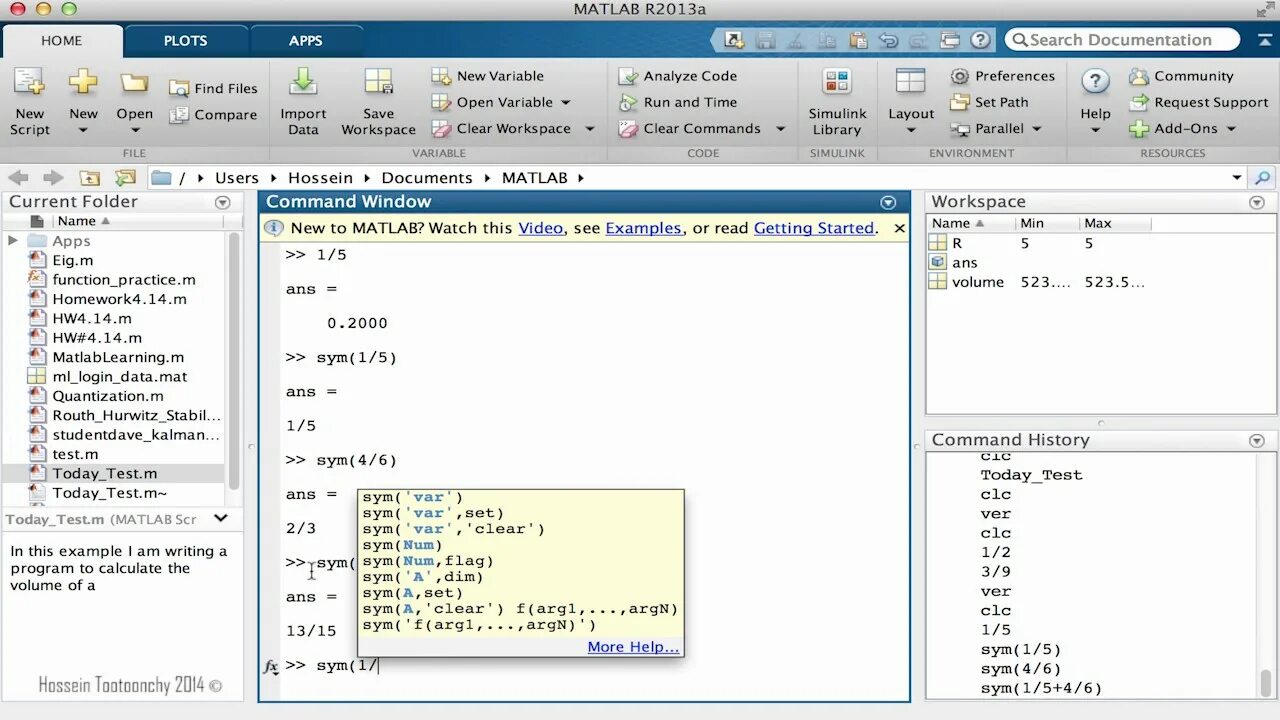The image size is (1280, 720).
Task: Expand Clear Commands dropdown
Action: tap(780, 129)
